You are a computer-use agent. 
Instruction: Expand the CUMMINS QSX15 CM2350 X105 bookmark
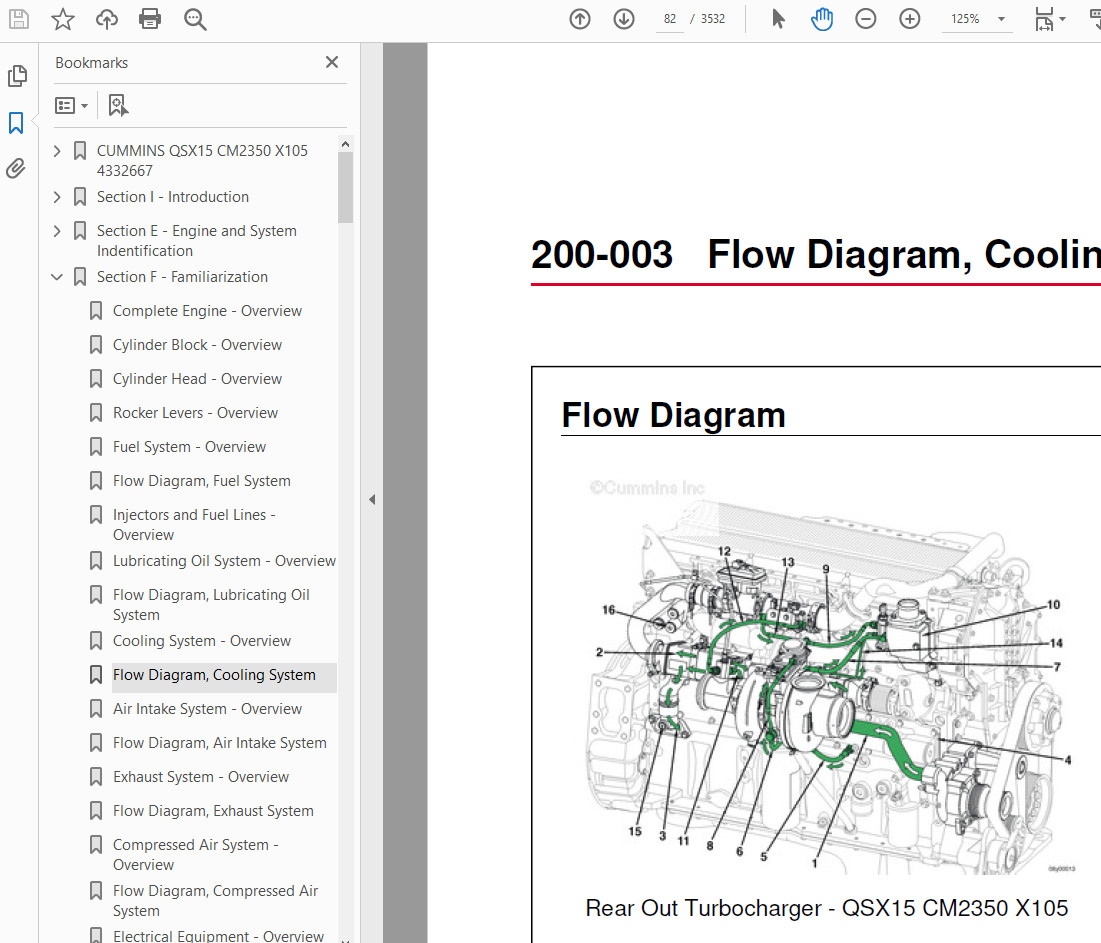coord(58,150)
